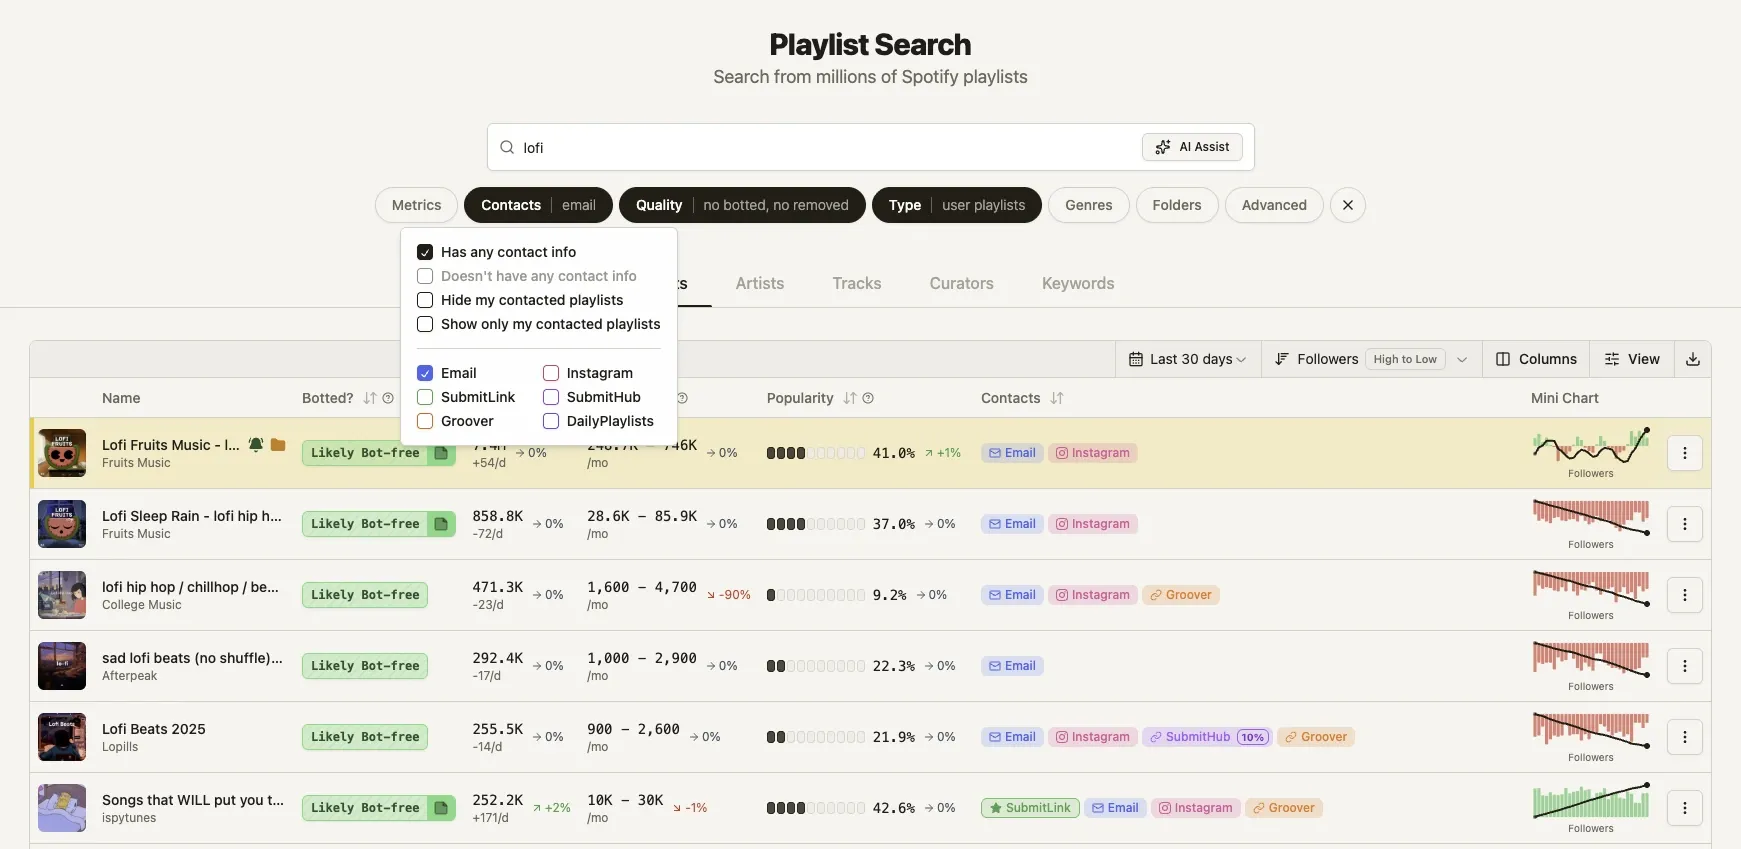
Task: Open the View options
Action: tap(1632, 359)
